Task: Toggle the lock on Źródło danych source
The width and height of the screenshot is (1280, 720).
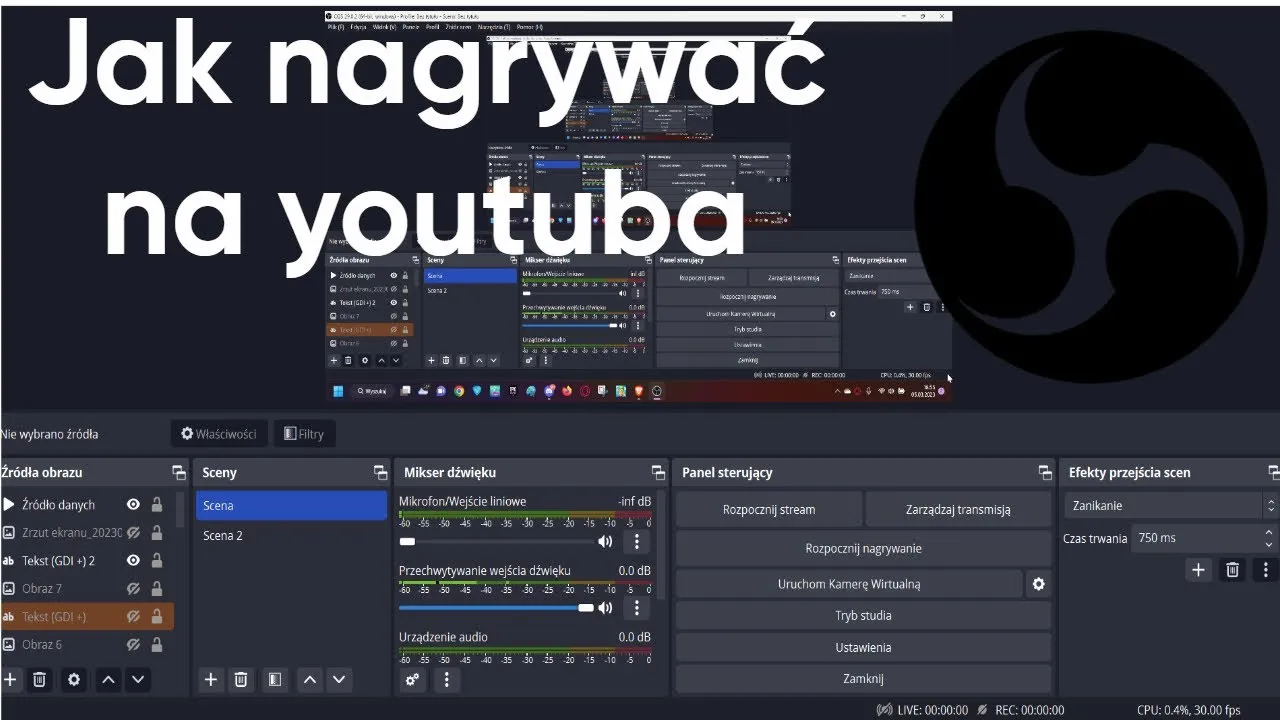Action: coord(157,505)
